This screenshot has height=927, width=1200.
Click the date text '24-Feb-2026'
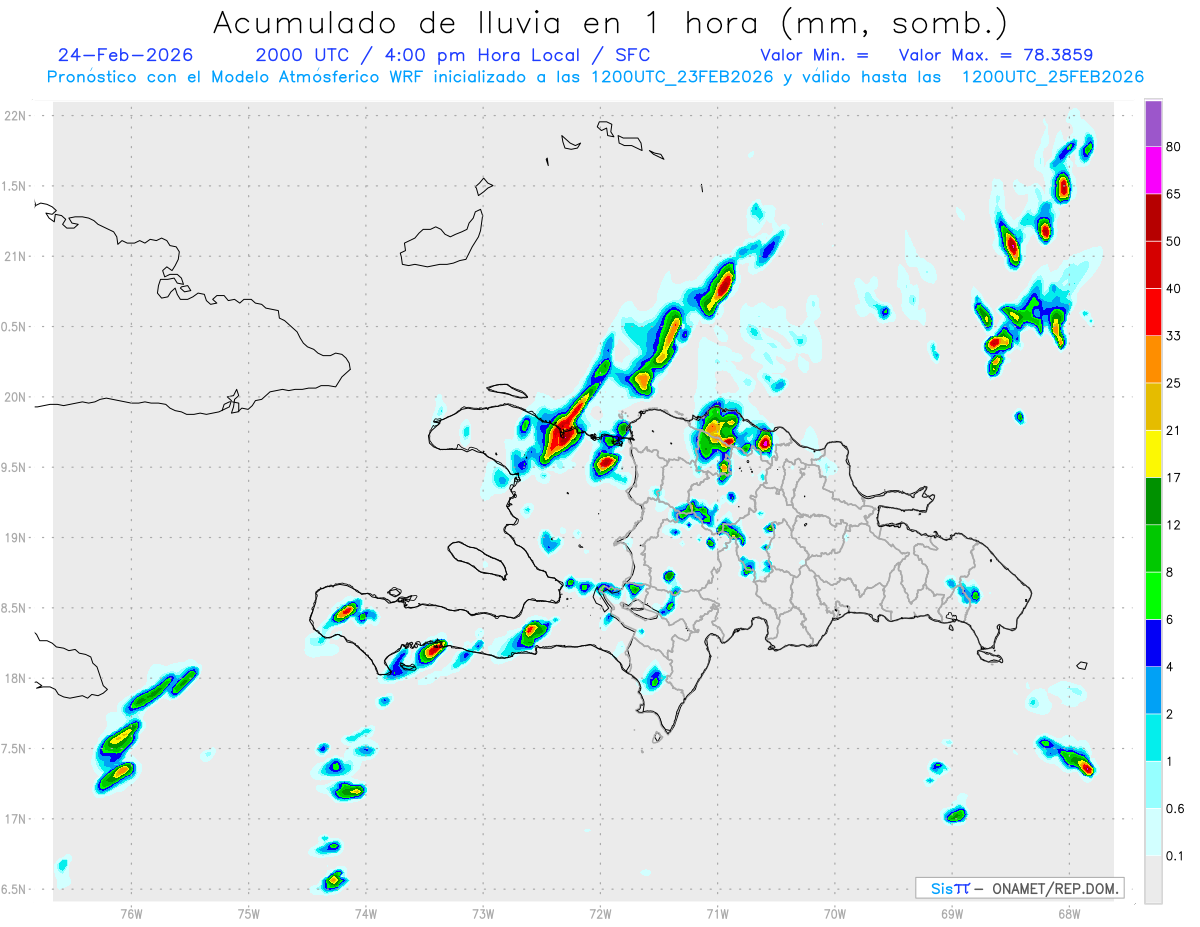click(x=126, y=55)
